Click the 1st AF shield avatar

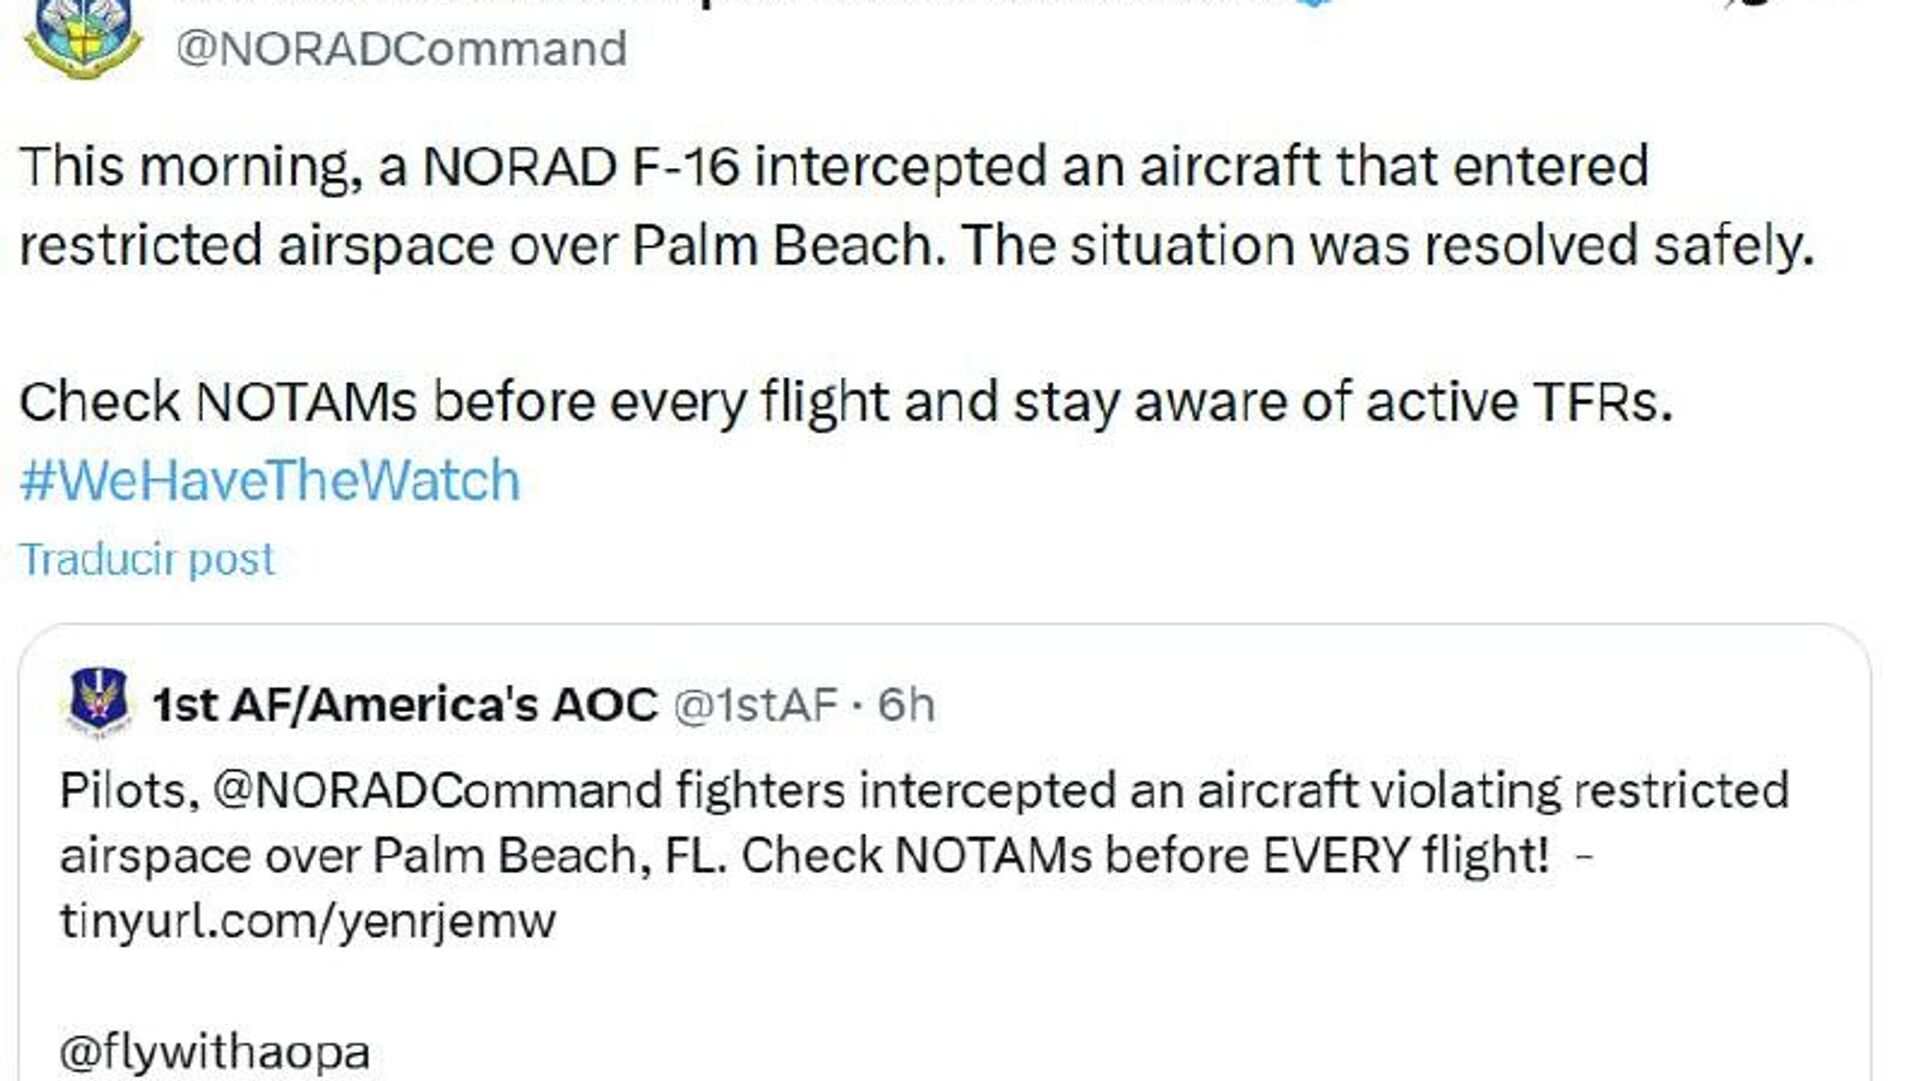tap(98, 703)
